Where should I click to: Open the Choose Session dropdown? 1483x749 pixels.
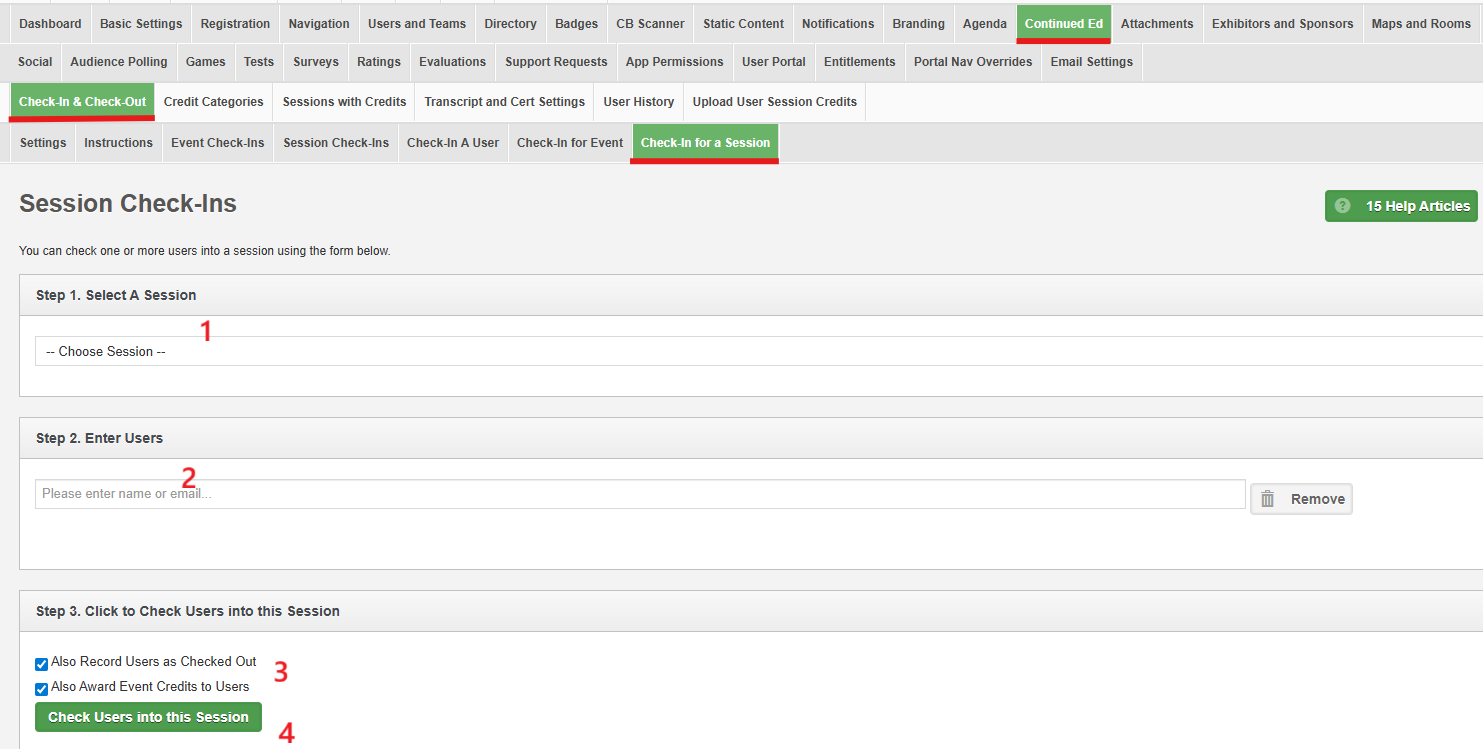pyautogui.click(x=758, y=351)
